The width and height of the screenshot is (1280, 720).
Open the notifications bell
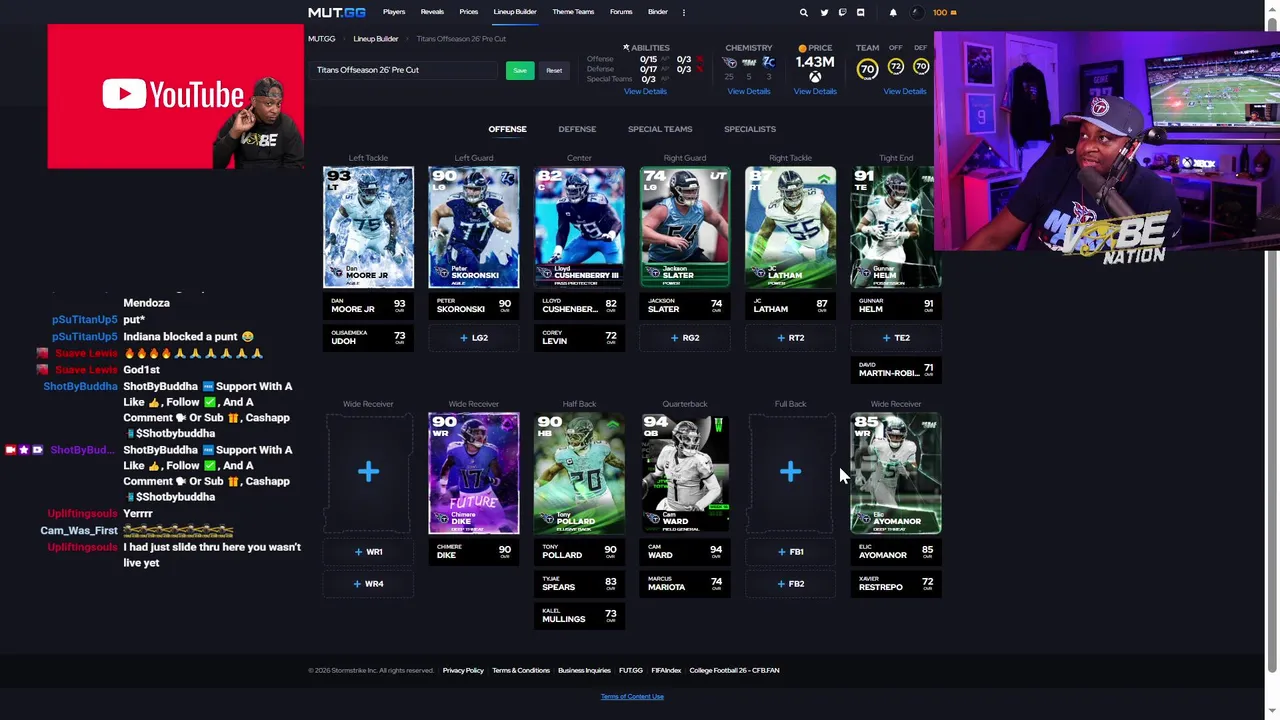893,13
